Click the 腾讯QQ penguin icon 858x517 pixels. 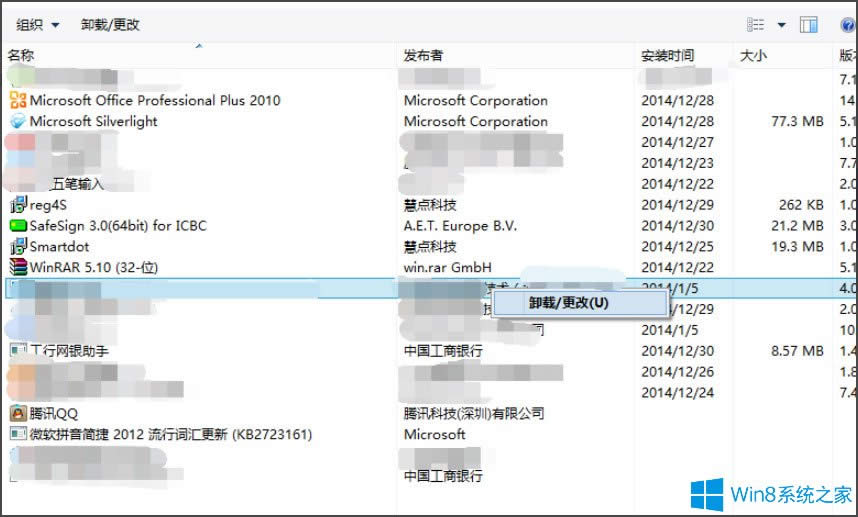pyautogui.click(x=18, y=413)
